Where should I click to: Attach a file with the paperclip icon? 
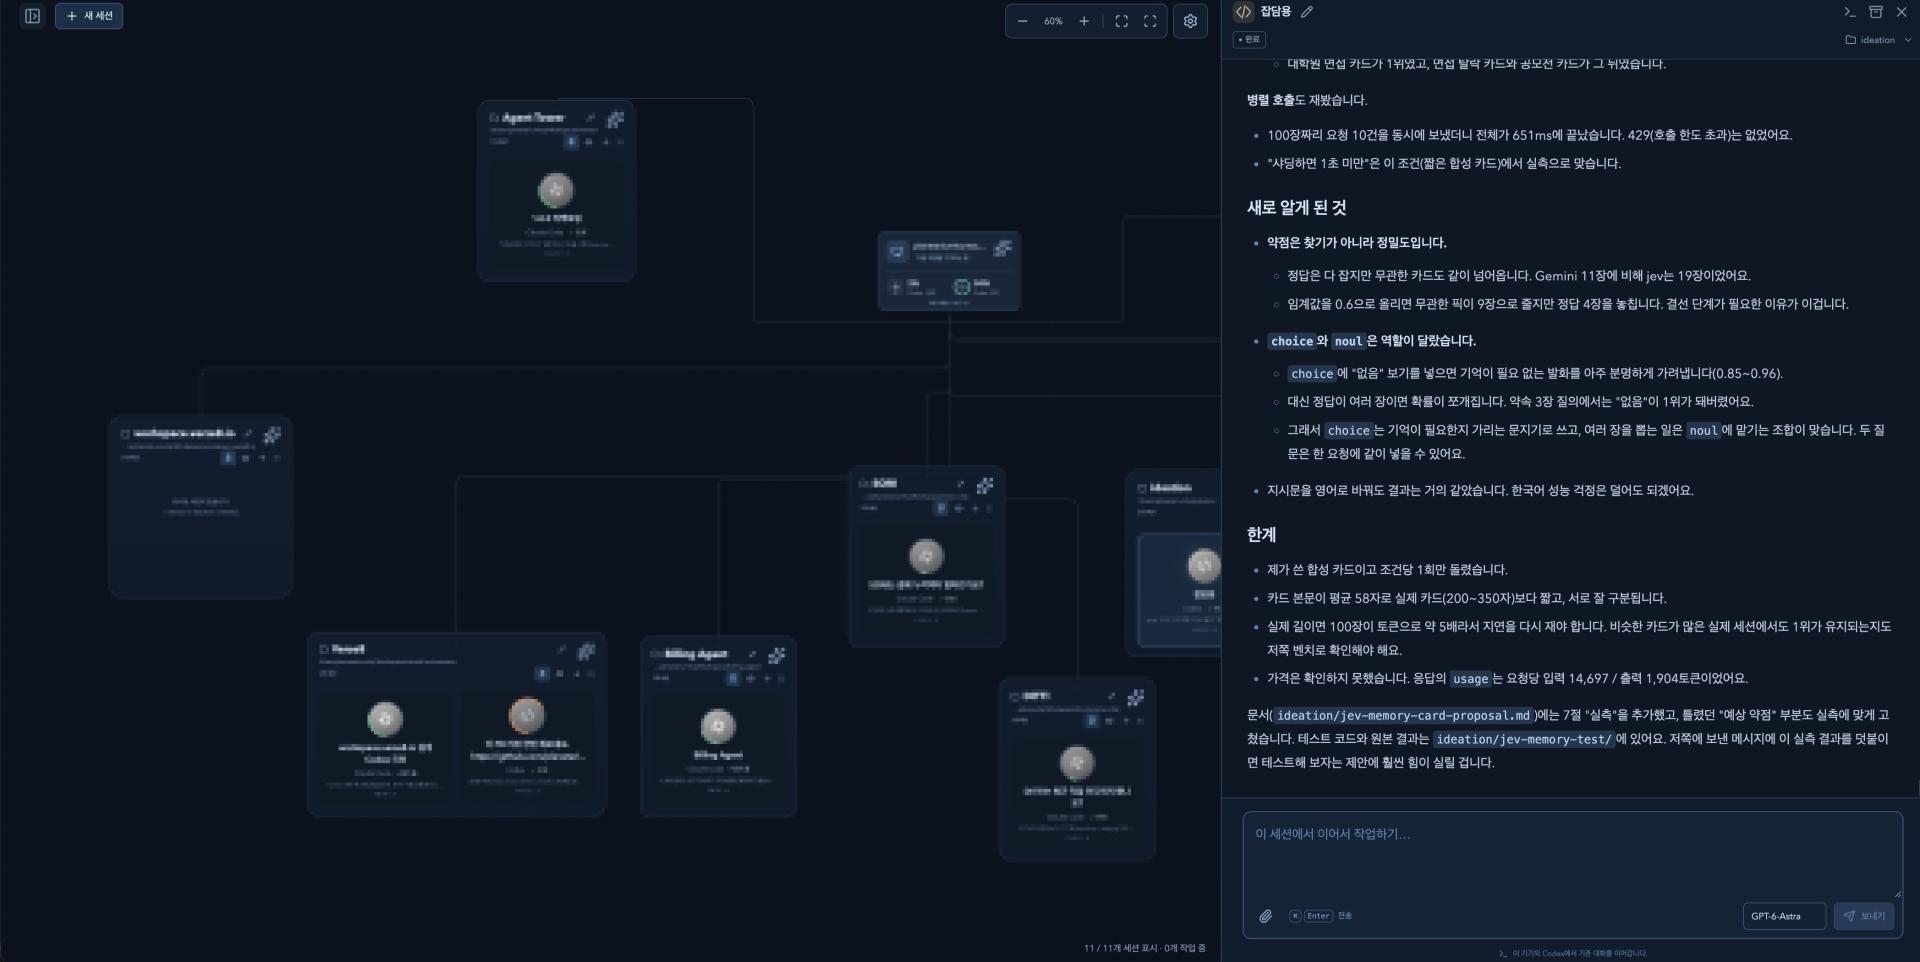[x=1265, y=916]
